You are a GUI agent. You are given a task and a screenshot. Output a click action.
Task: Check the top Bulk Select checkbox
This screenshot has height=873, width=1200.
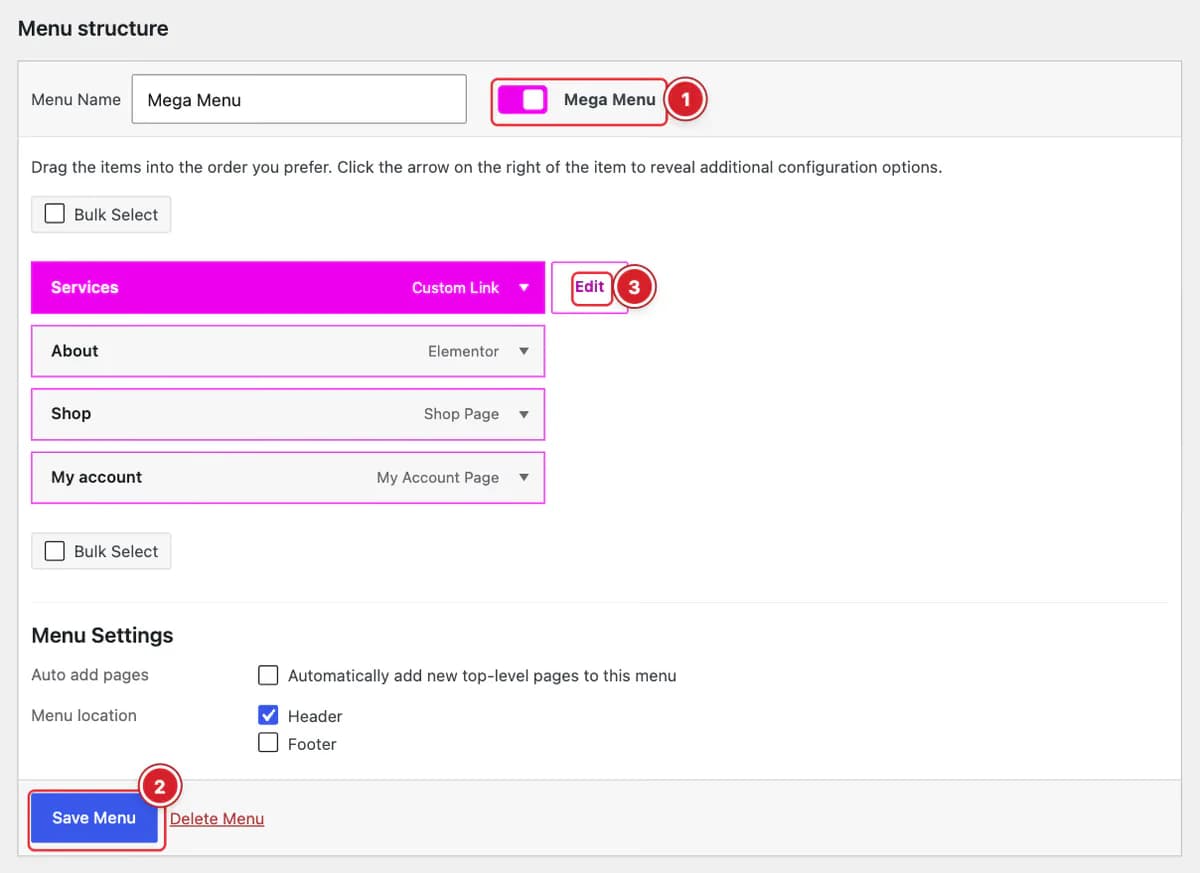[55, 214]
